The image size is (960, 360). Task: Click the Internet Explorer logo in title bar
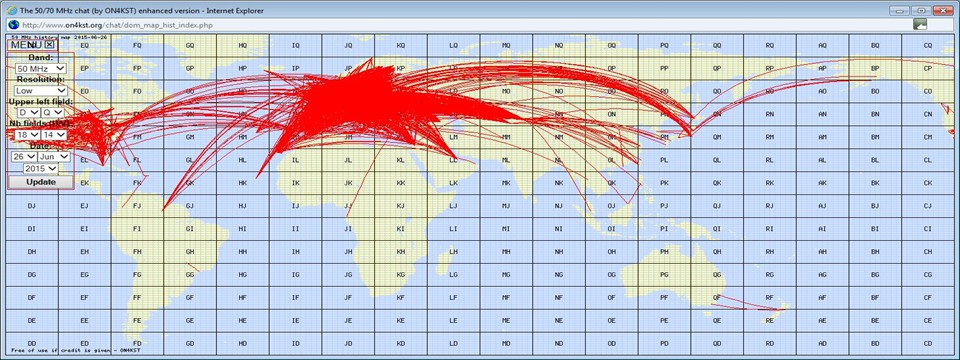pos(11,10)
